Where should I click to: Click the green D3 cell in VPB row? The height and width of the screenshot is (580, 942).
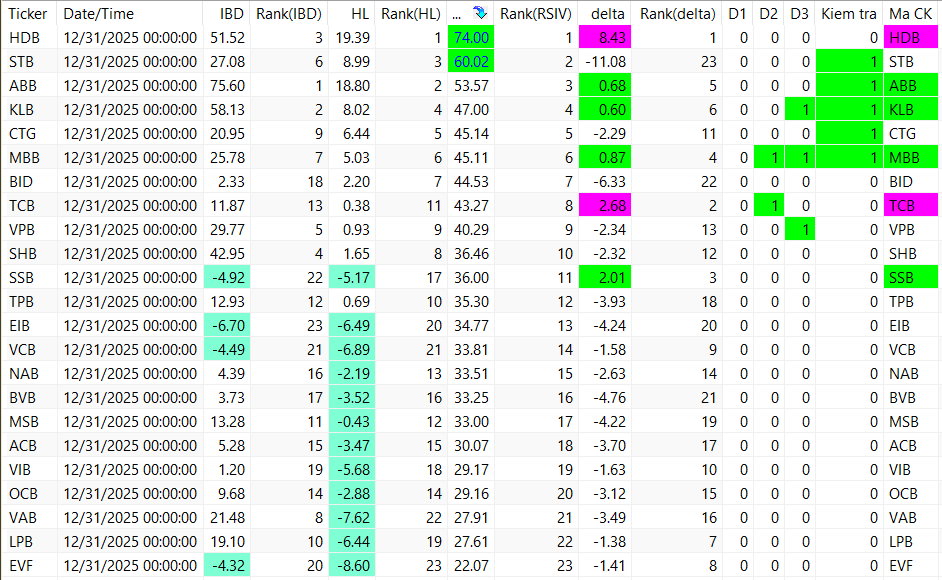[800, 230]
